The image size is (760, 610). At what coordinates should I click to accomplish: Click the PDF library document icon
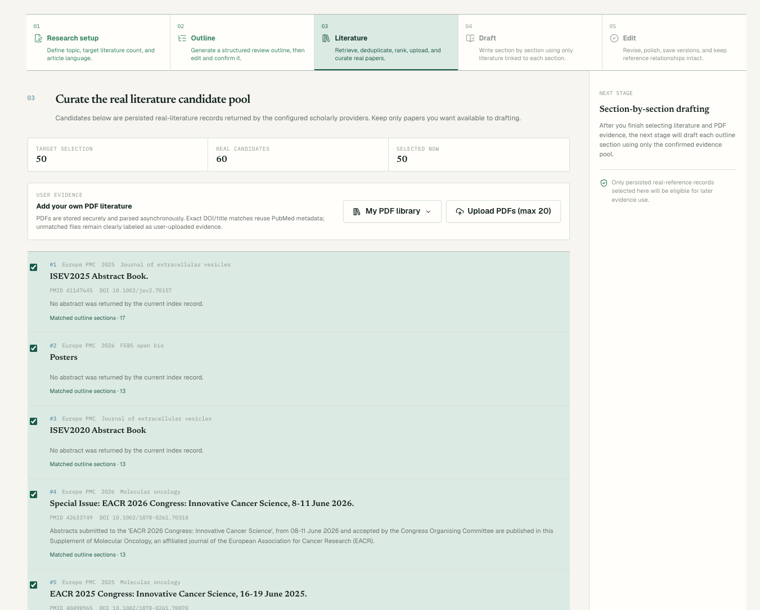(x=357, y=212)
